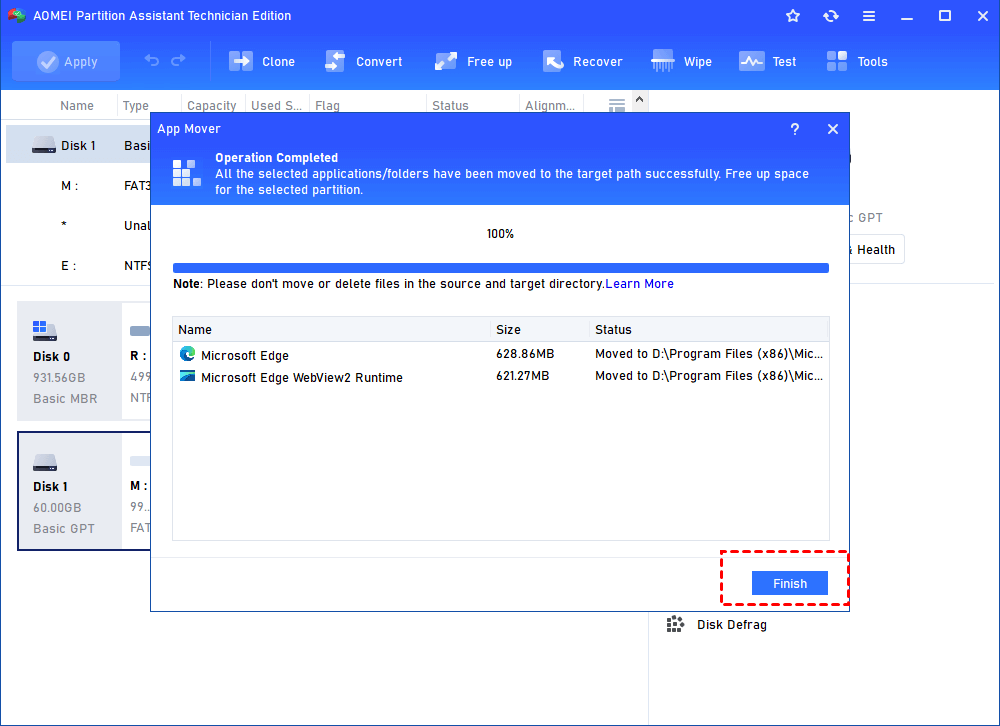
Task: Click the Disk 1 card icon
Action: coord(45,463)
